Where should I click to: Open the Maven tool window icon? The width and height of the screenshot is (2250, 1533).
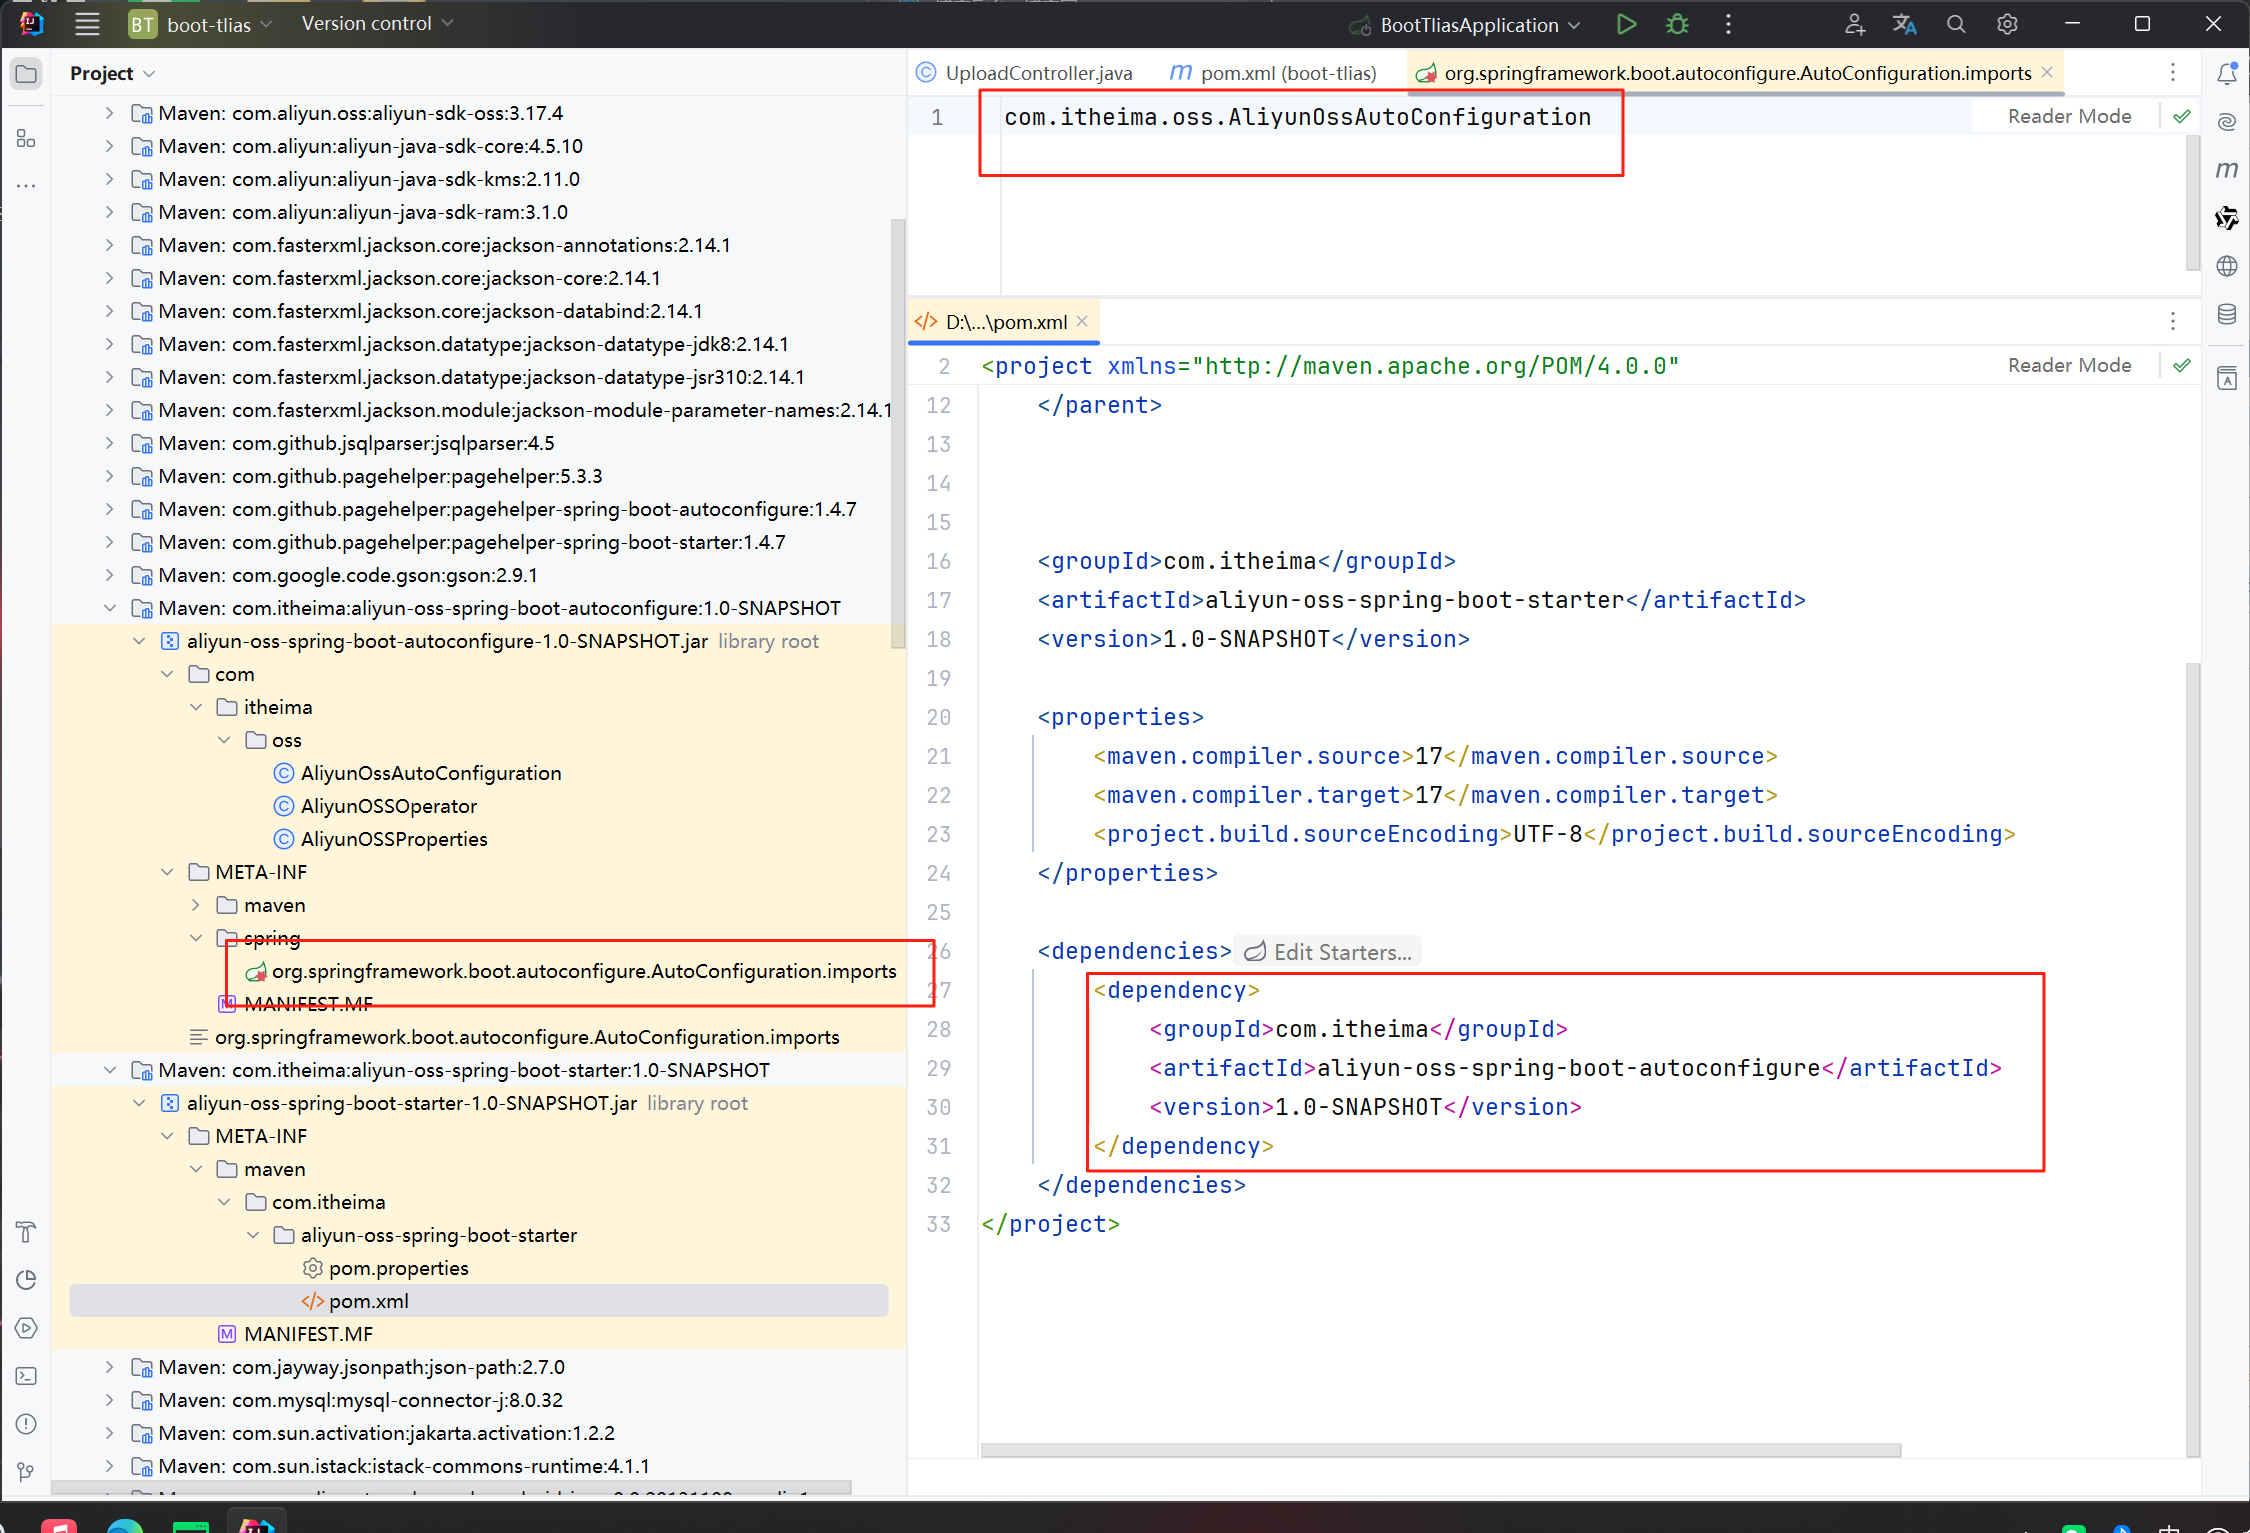(2226, 170)
